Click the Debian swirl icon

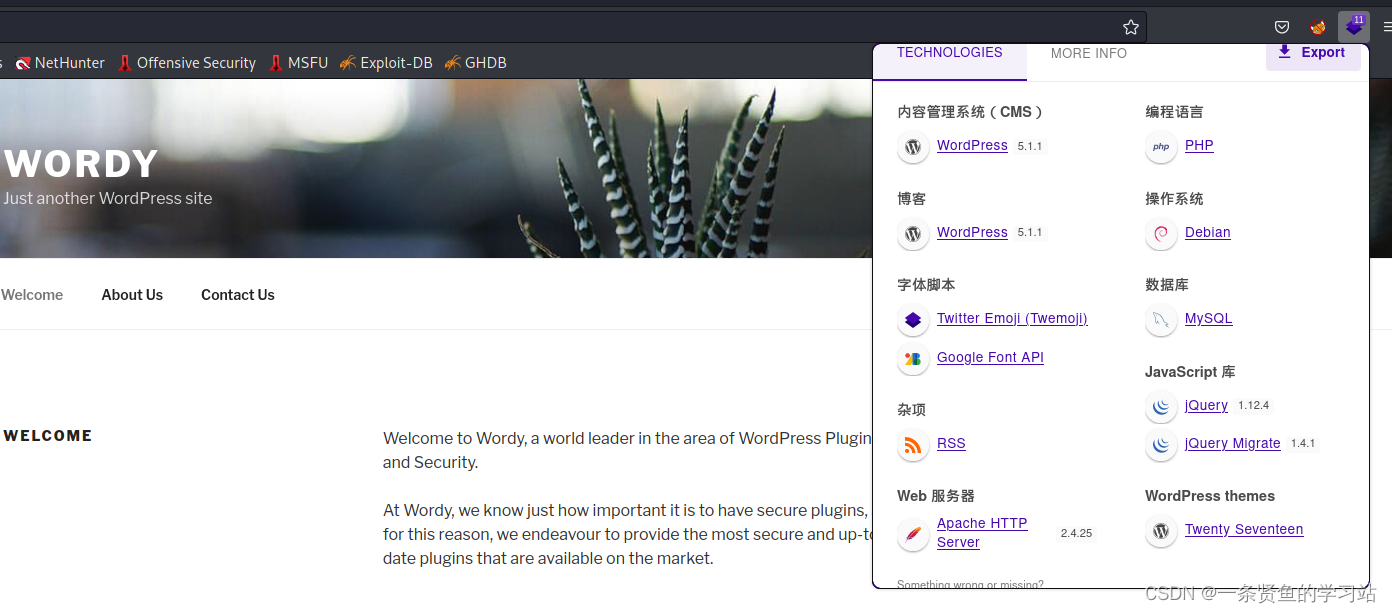point(1160,234)
